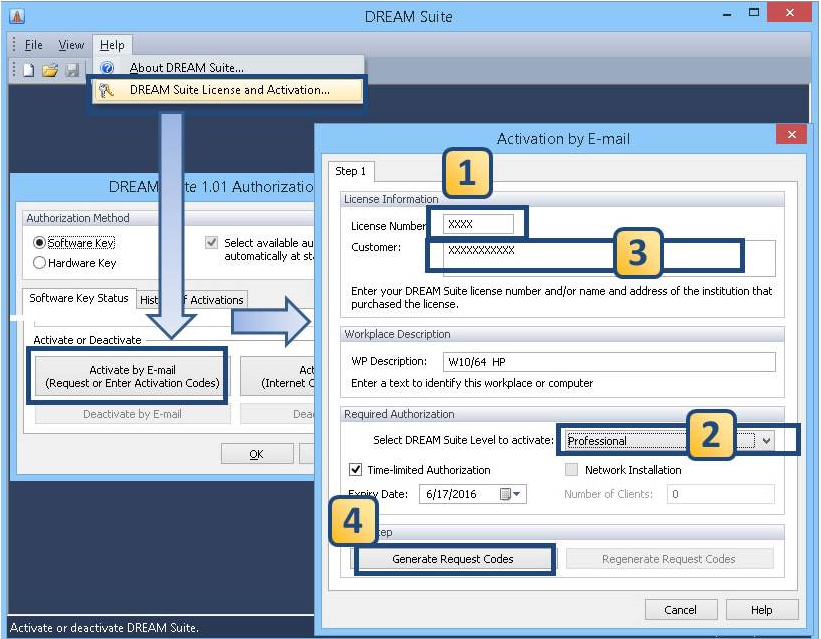Choose About DREAM Suite menu entry
The image size is (821, 639).
(228, 68)
